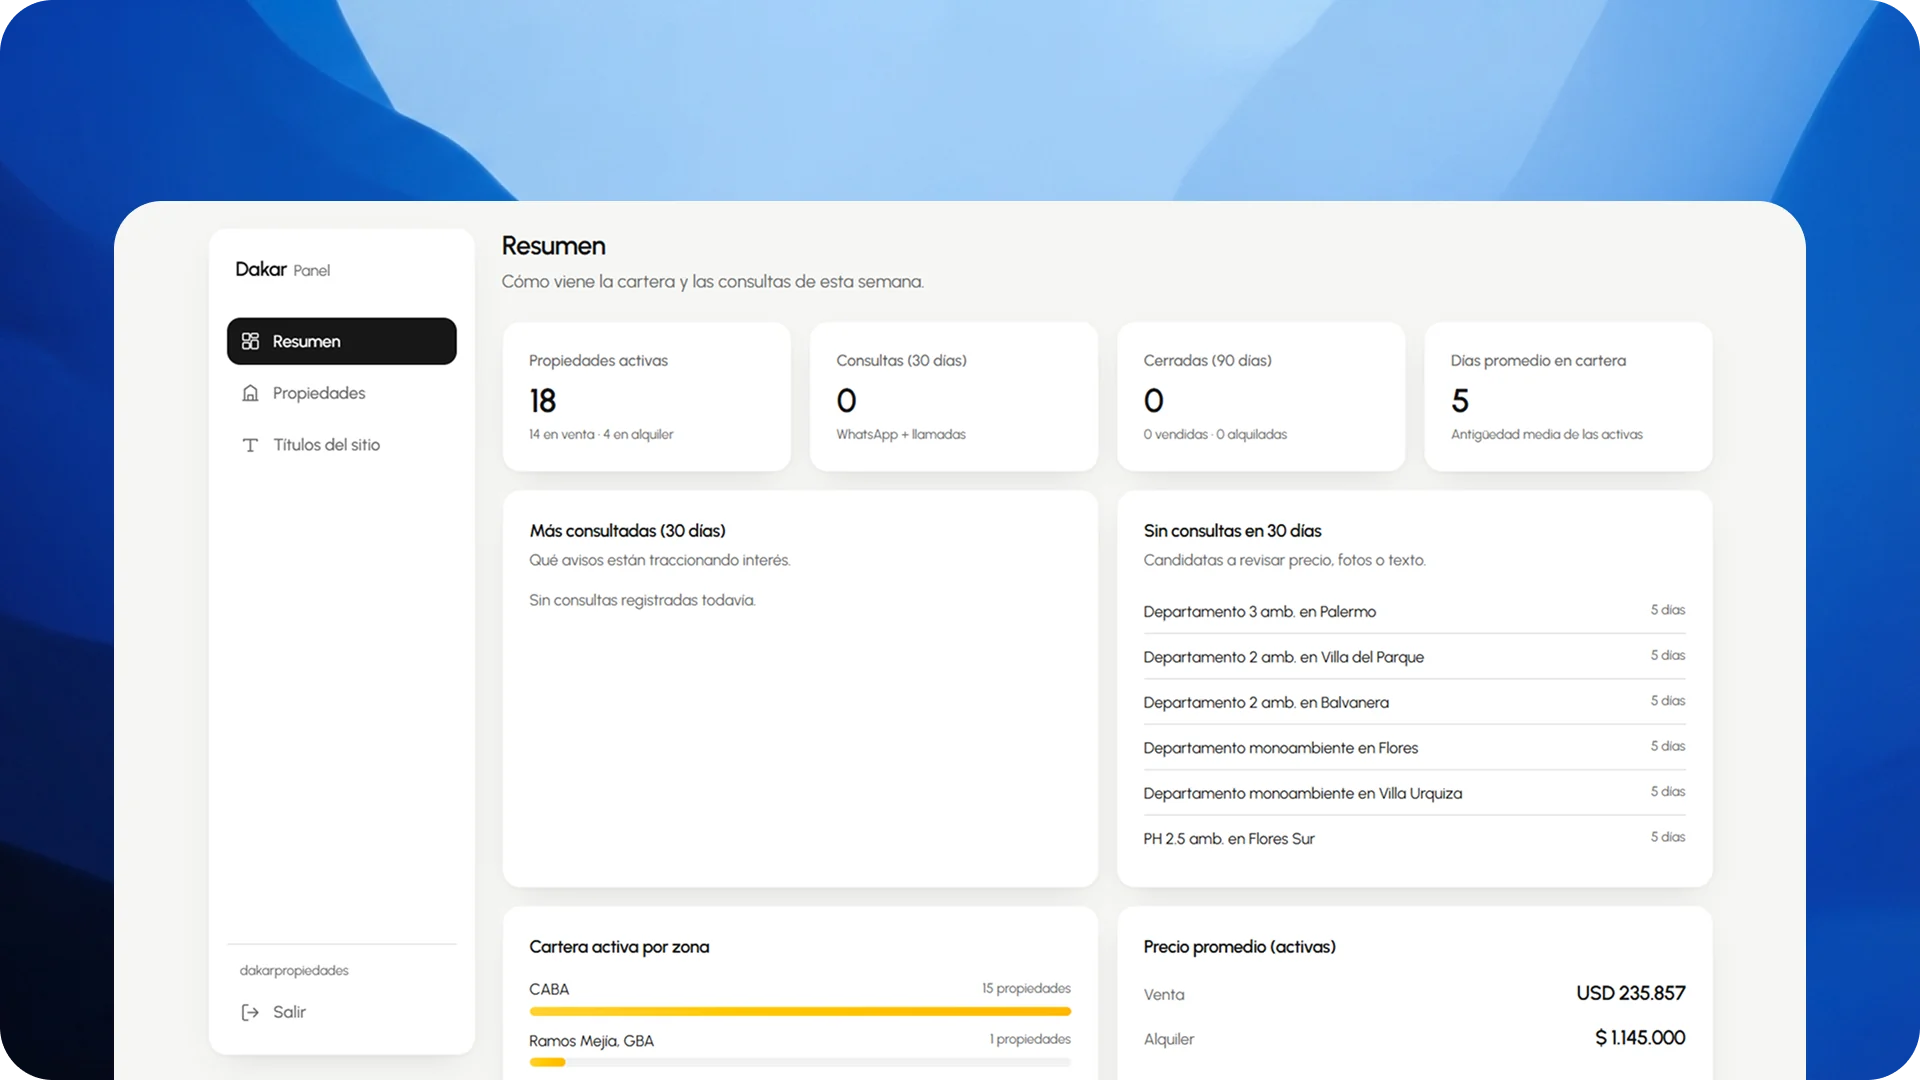1920x1080 pixels.
Task: Open Departamento monoambiente en Flores
Action: (1414, 748)
